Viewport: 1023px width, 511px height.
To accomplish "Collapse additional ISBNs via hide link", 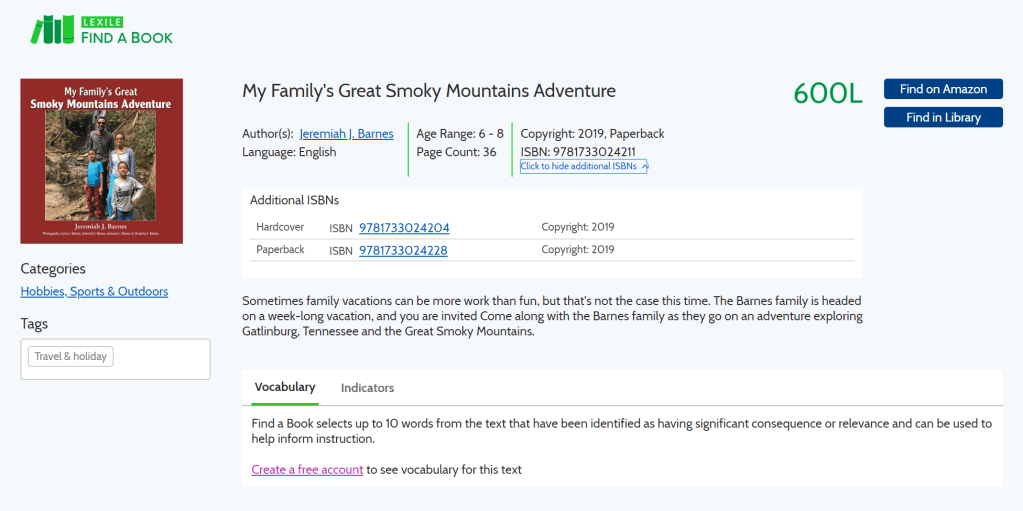I will [578, 167].
